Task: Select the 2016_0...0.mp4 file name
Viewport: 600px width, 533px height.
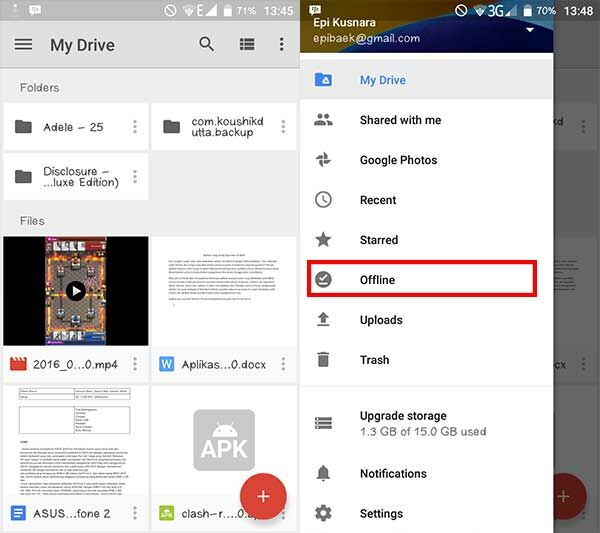Action: 75,364
